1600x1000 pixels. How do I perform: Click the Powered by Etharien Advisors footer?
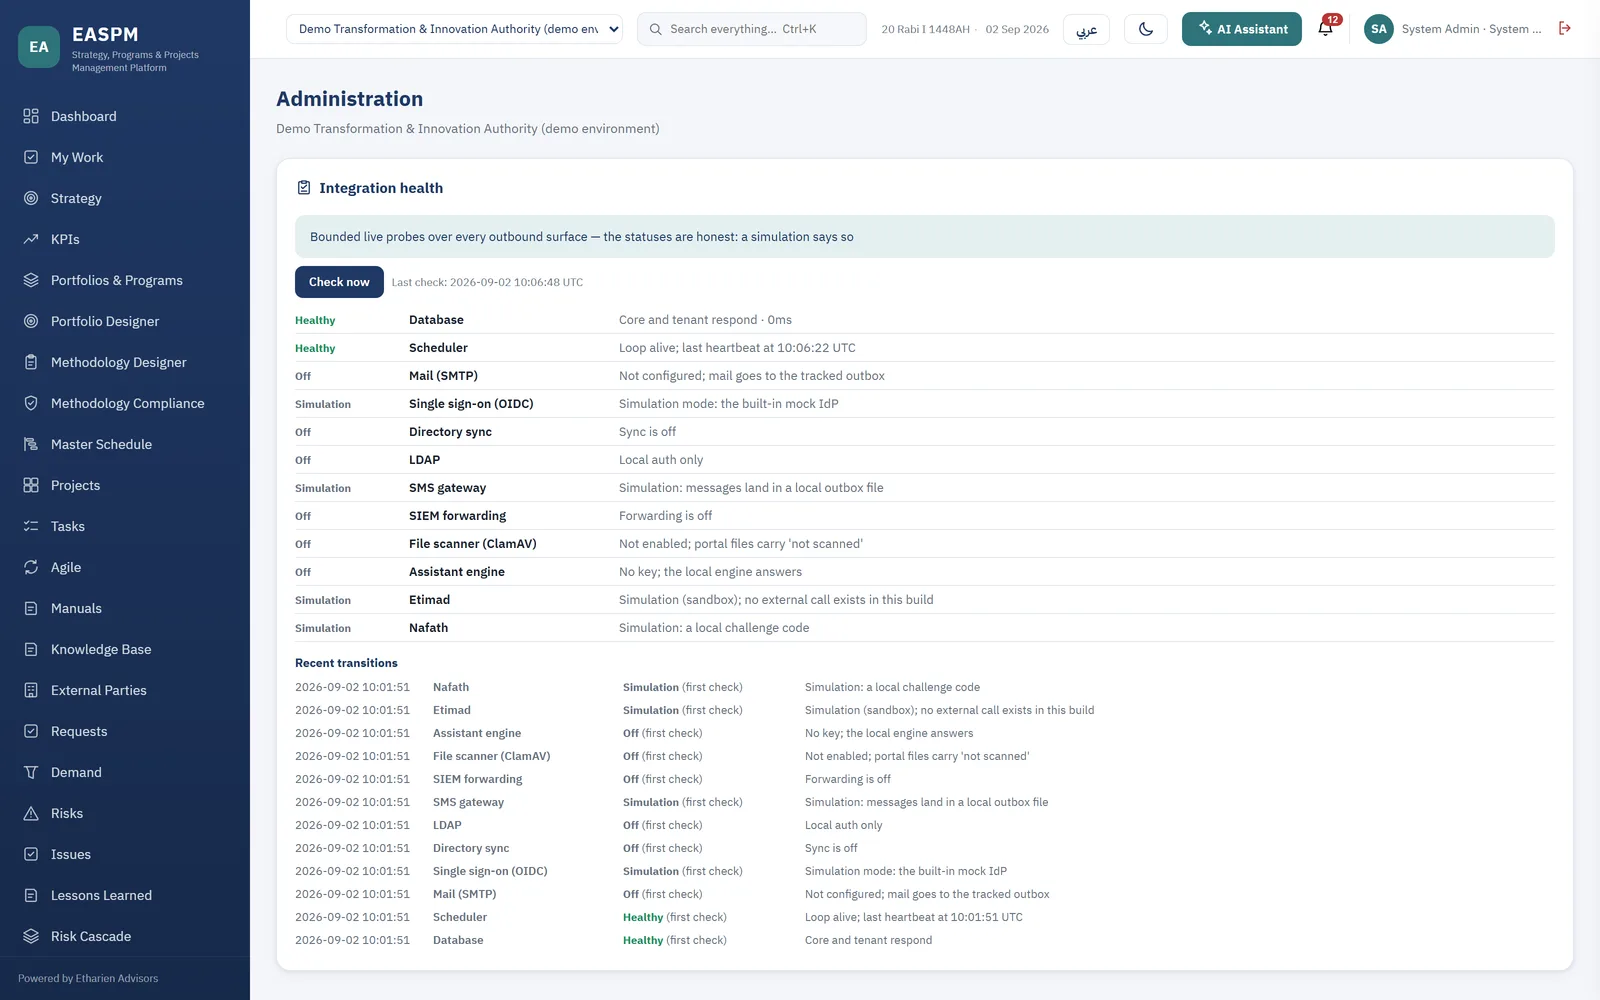[88, 978]
